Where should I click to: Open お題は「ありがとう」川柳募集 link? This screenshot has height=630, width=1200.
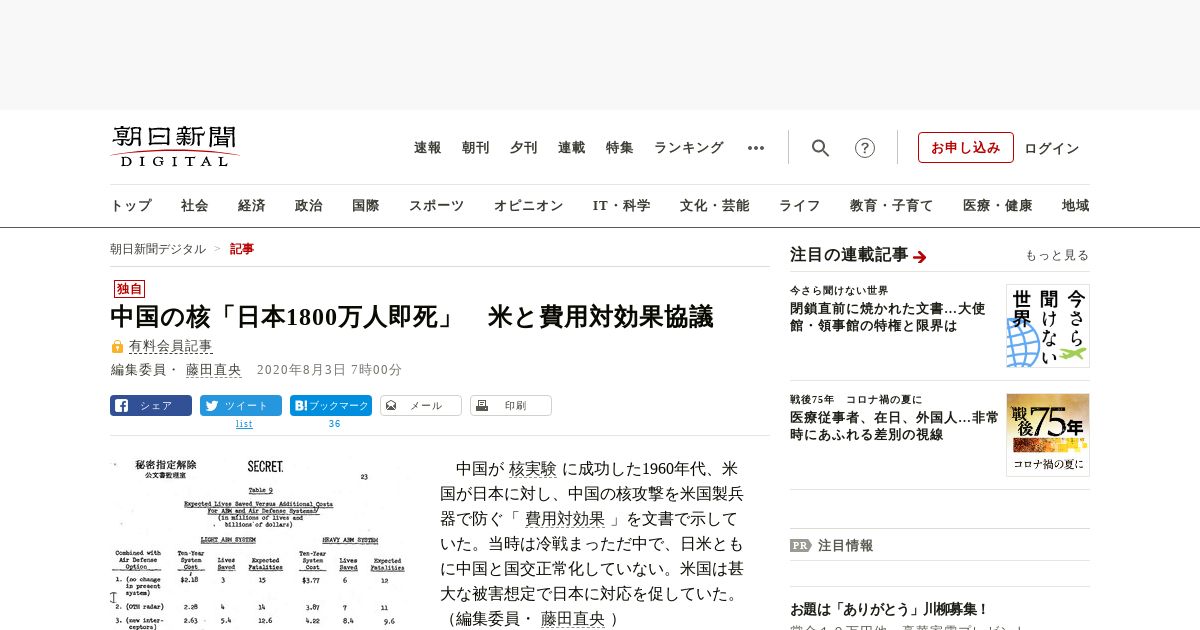[889, 609]
